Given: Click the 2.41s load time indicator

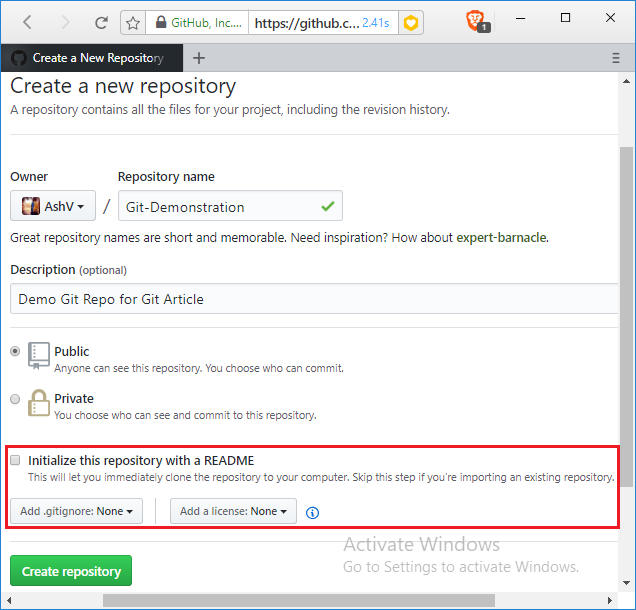Looking at the screenshot, I should [x=376, y=23].
